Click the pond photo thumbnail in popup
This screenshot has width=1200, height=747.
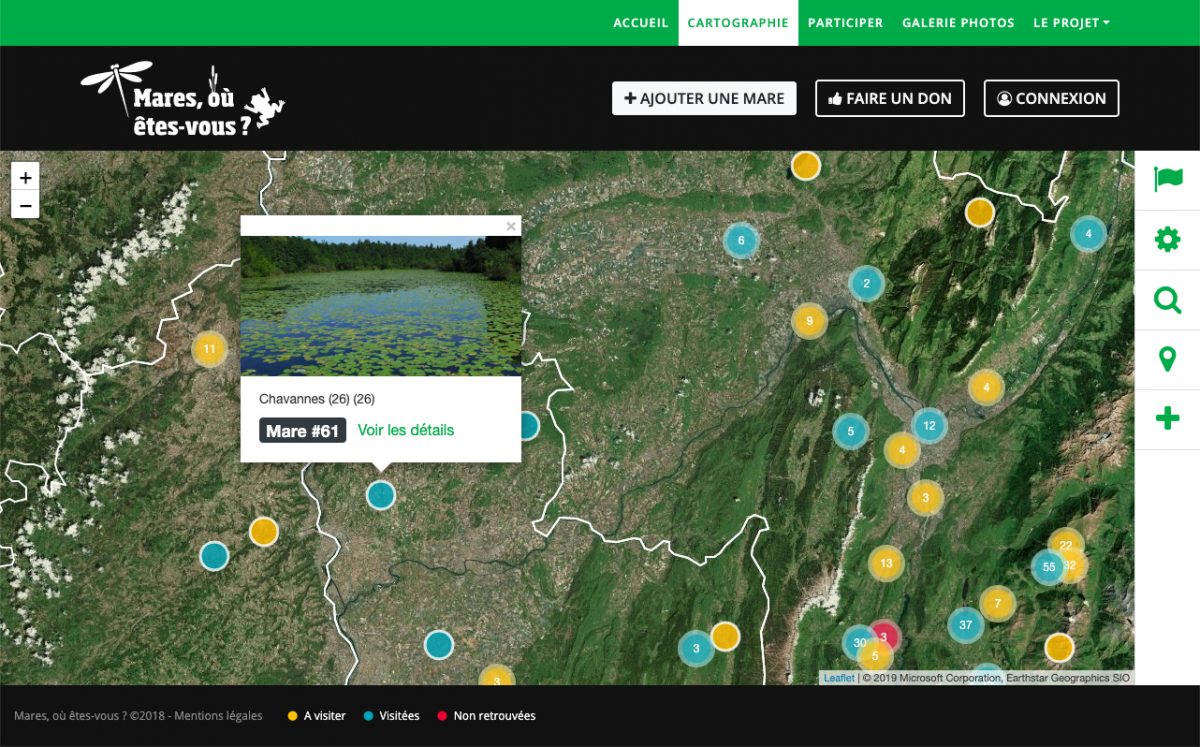tap(381, 305)
